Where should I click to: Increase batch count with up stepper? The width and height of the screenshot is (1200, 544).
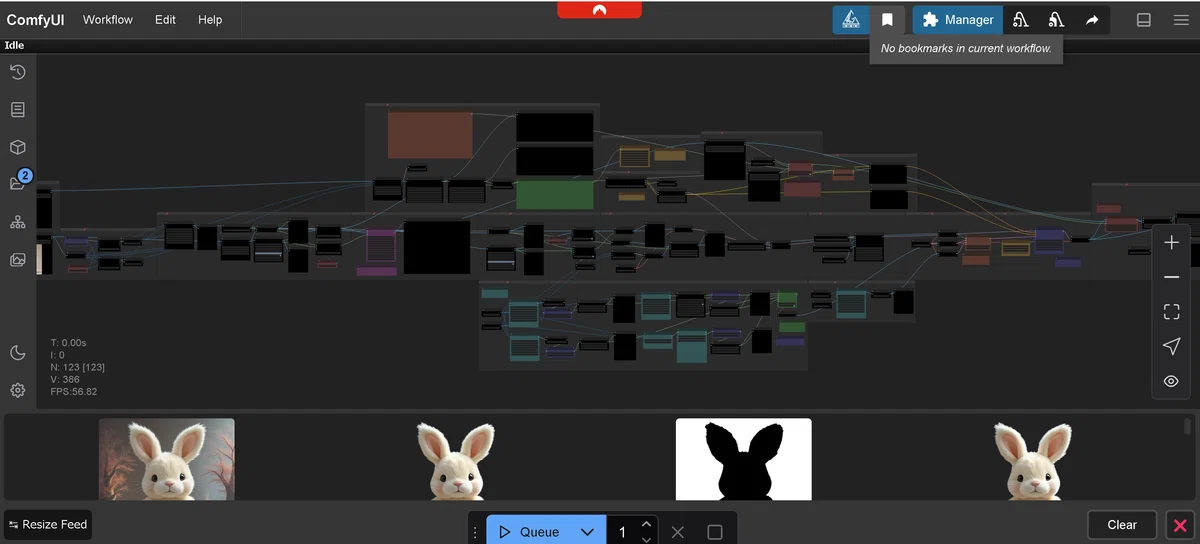pyautogui.click(x=646, y=524)
